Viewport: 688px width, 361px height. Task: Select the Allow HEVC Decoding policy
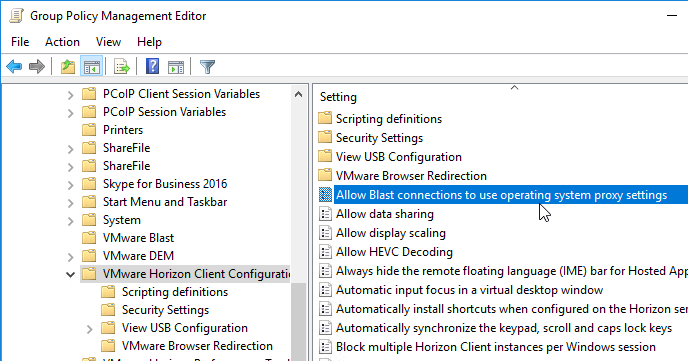click(x=394, y=252)
